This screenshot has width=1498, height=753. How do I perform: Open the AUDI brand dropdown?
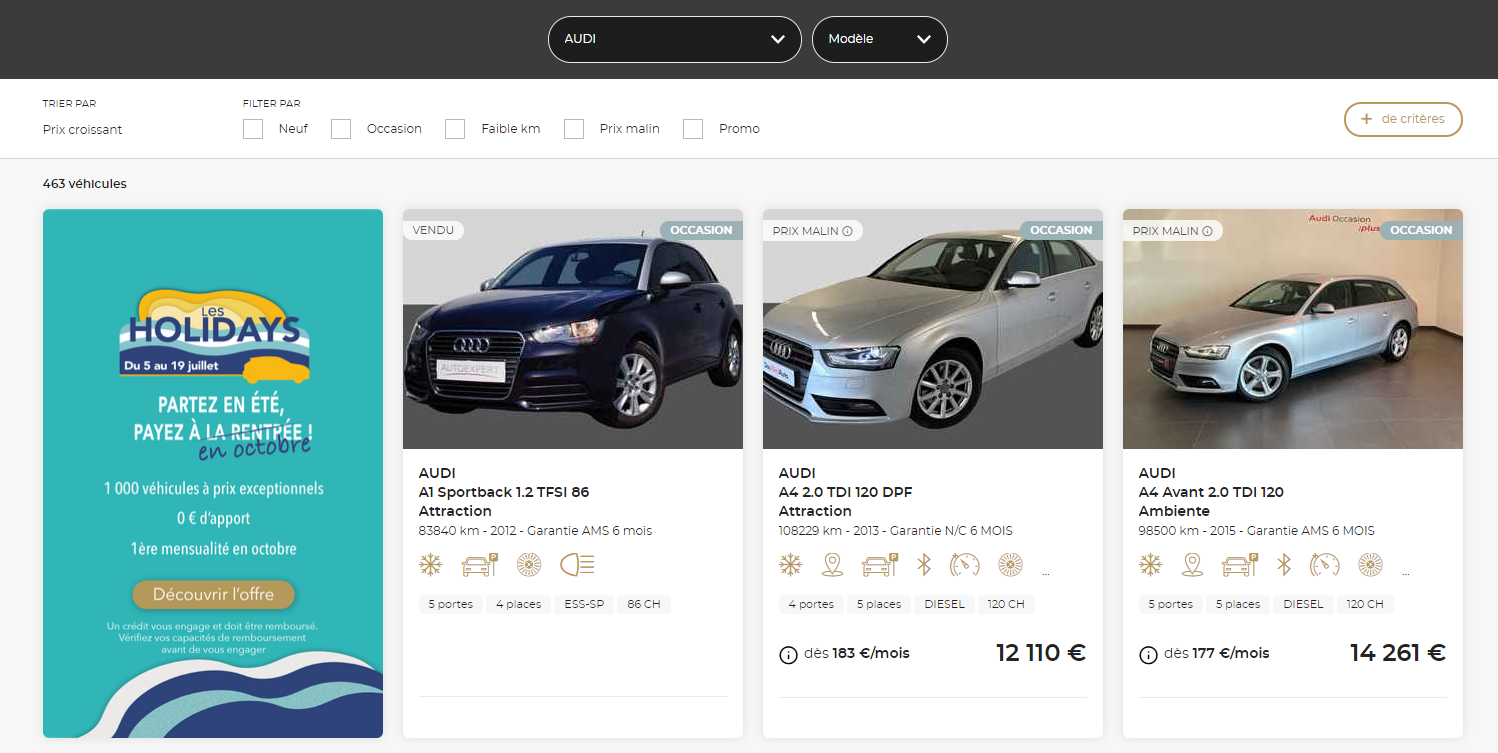675,40
